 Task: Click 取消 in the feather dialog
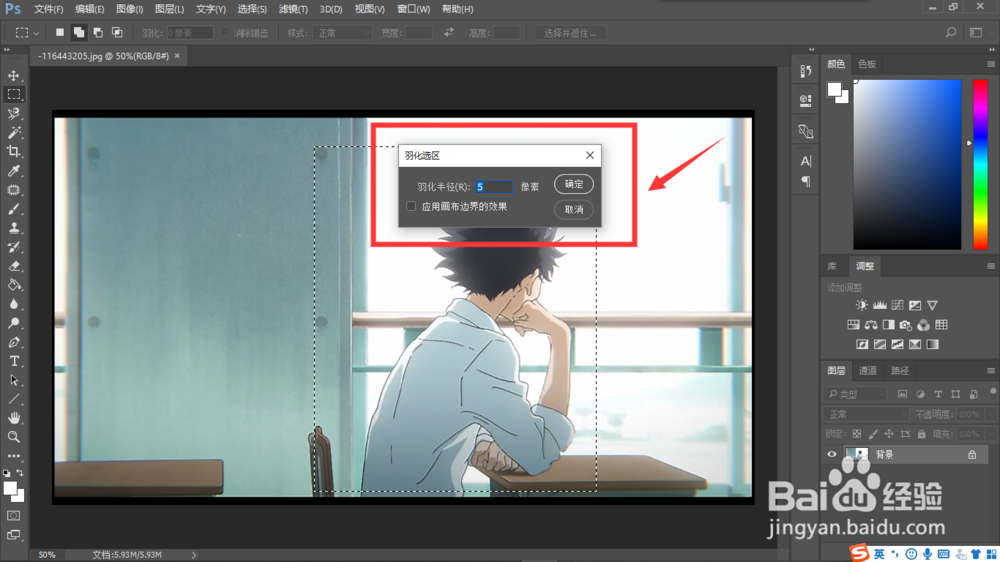[x=573, y=209]
